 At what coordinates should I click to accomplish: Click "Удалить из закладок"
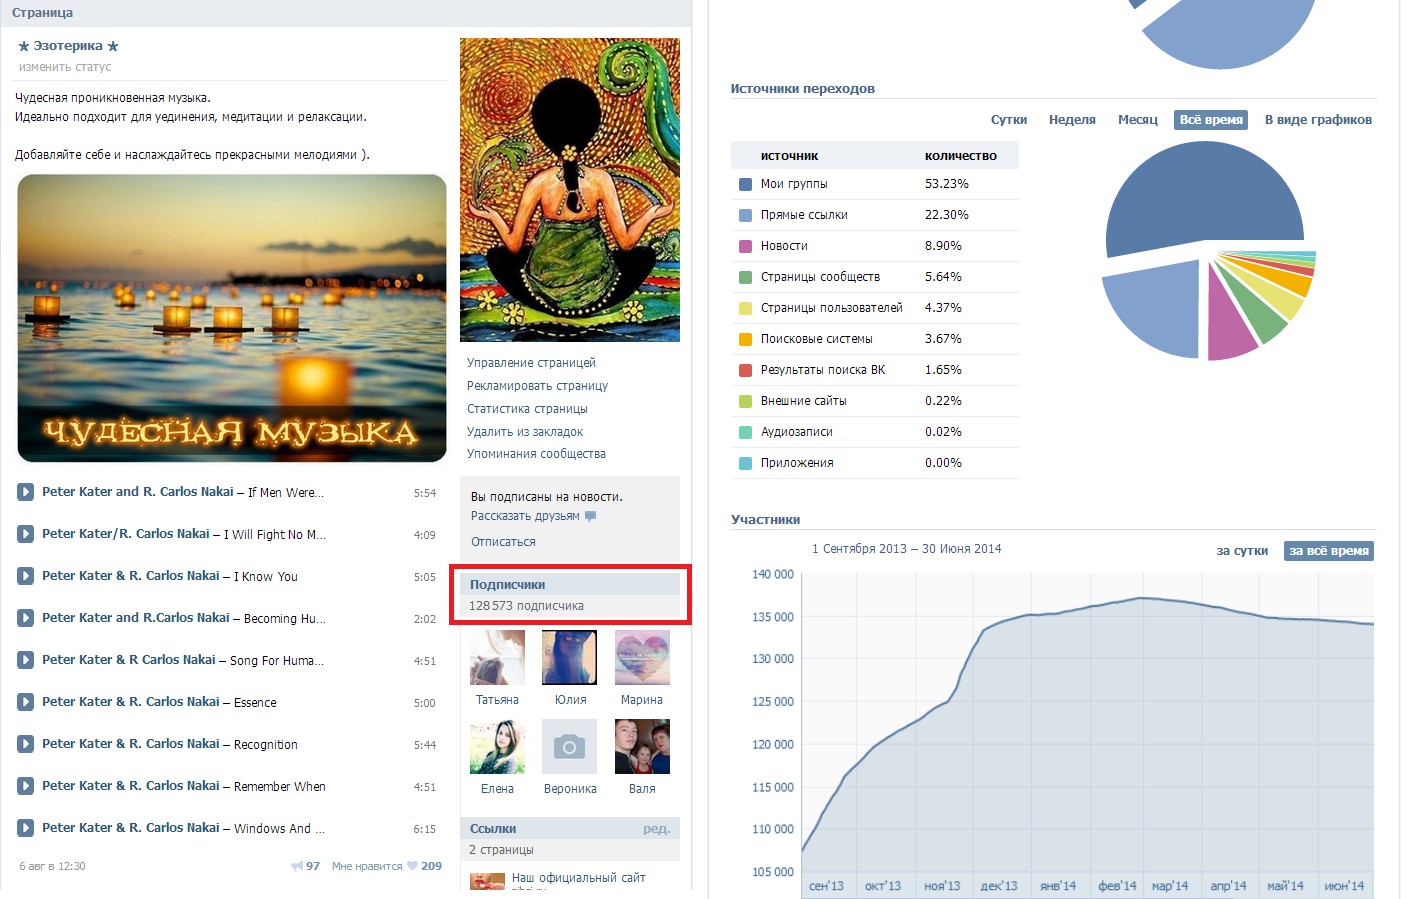tap(525, 432)
